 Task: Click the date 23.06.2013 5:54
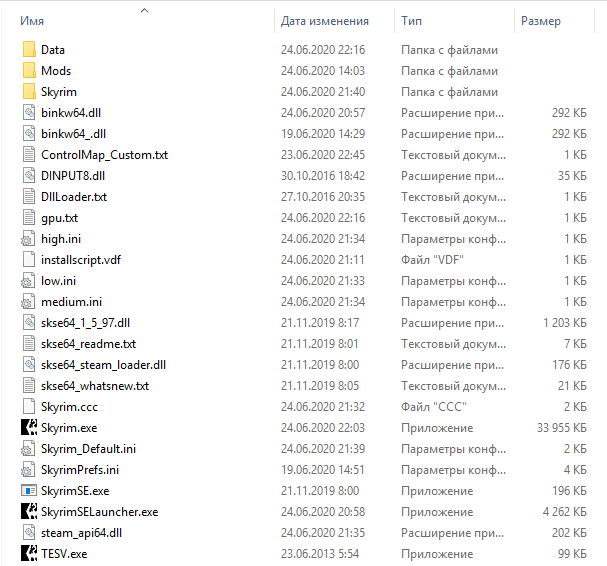[320, 554]
